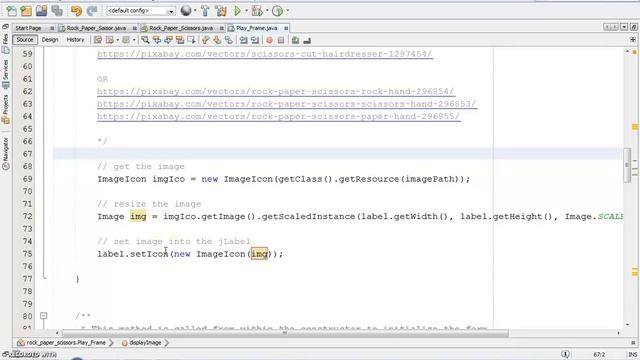Open dropdown arrow beside Profile Project
This screenshot has width=640, height=360.
[x=287, y=11]
